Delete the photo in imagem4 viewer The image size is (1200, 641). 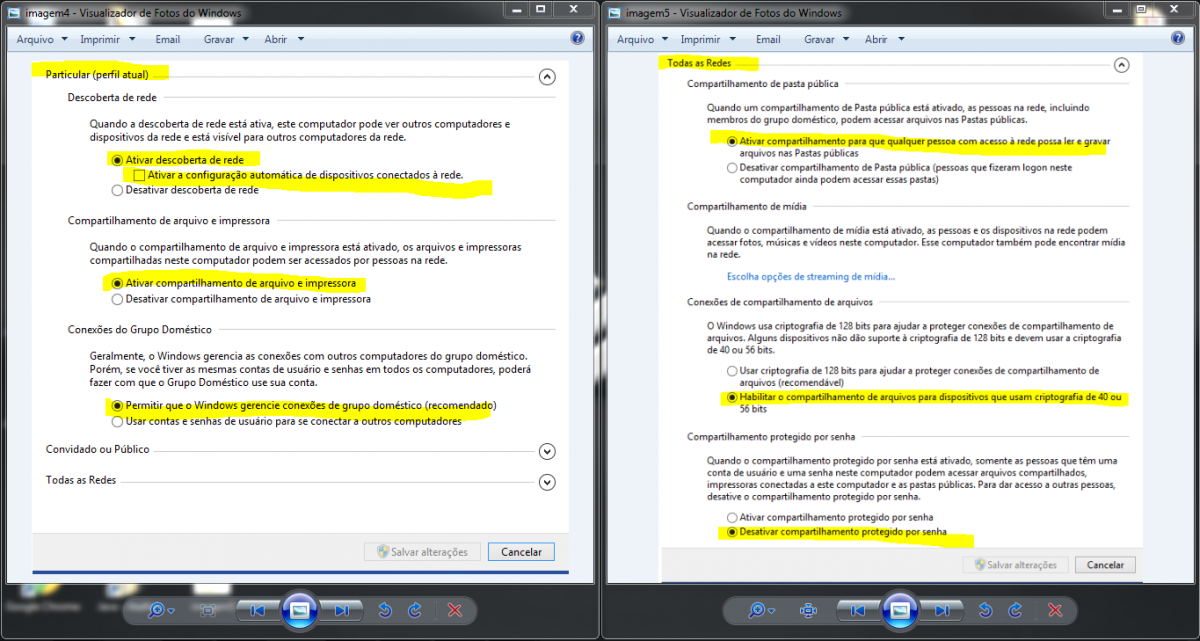tap(454, 610)
